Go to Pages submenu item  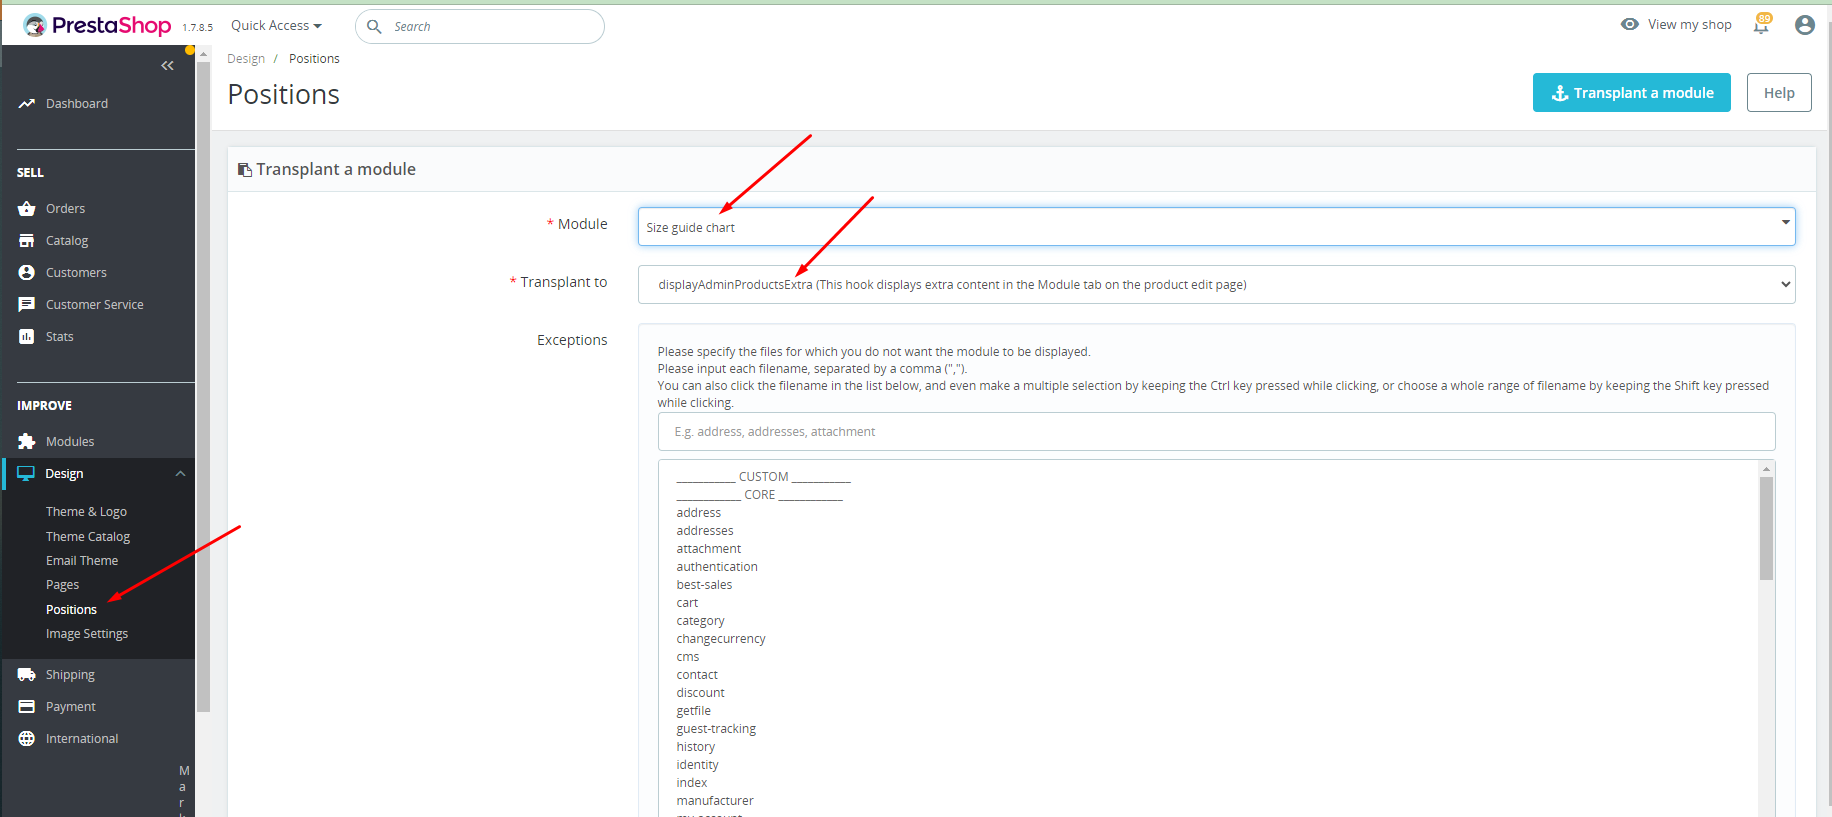point(62,585)
